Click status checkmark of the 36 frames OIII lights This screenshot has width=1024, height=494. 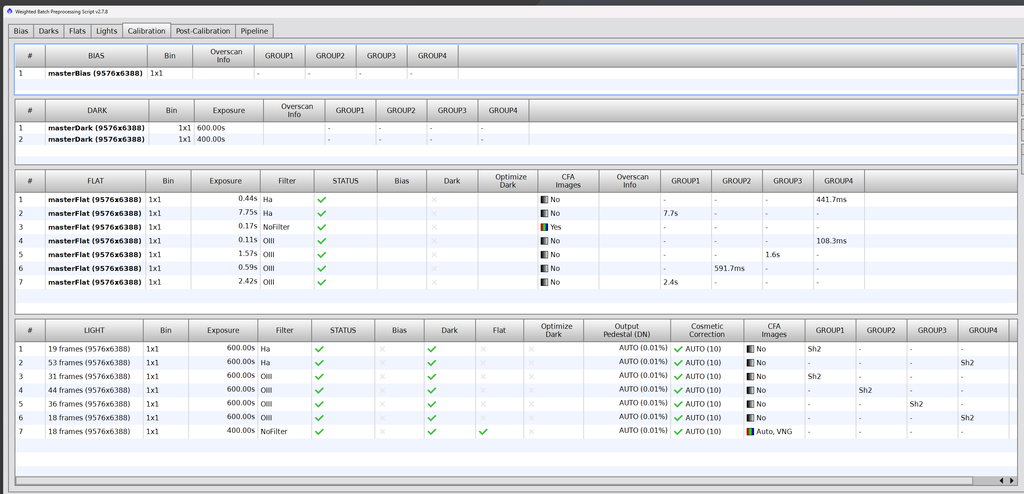coord(319,404)
